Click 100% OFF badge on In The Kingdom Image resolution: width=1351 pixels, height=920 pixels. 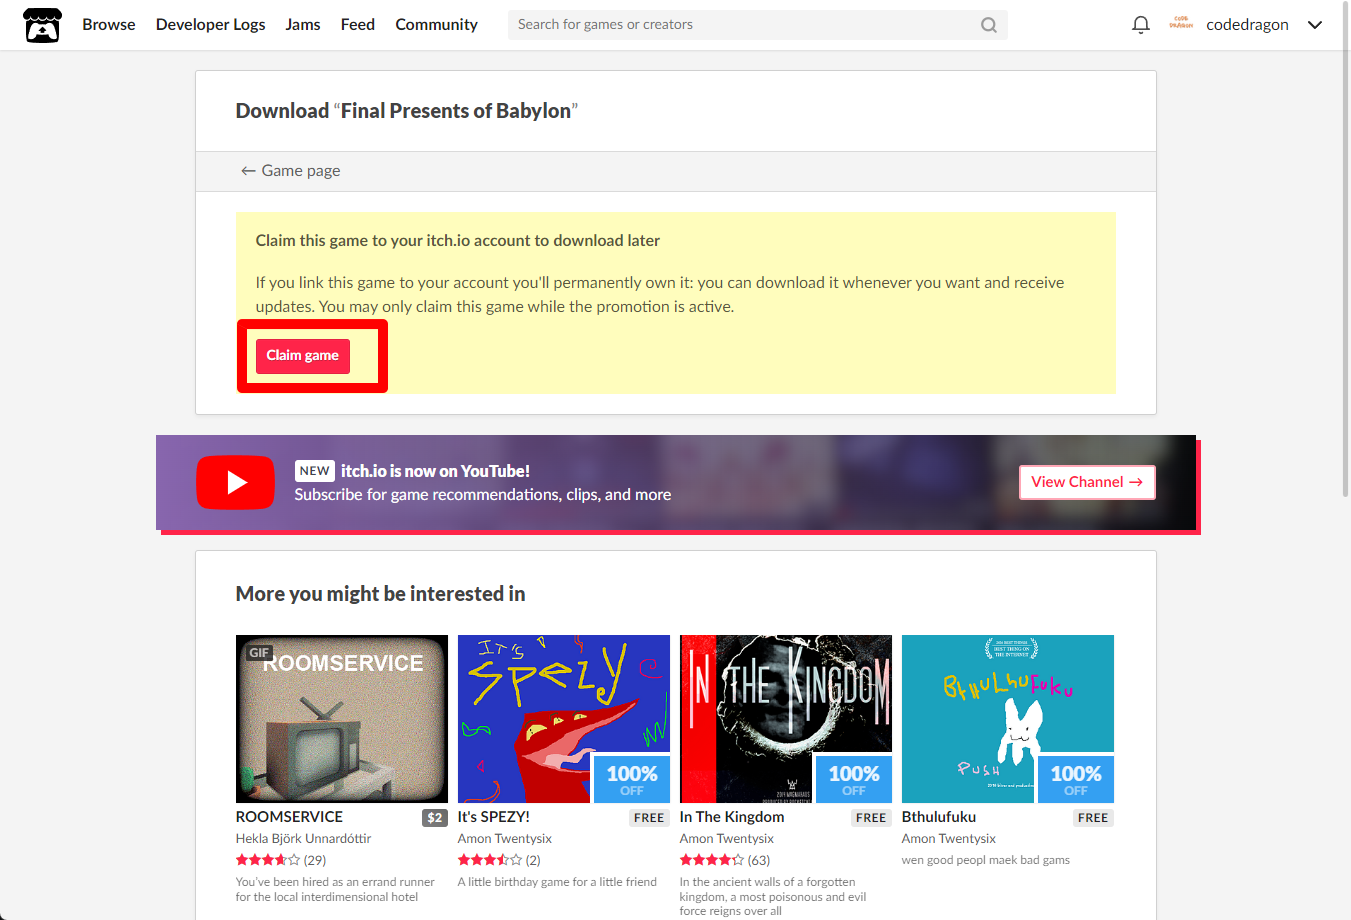click(854, 779)
